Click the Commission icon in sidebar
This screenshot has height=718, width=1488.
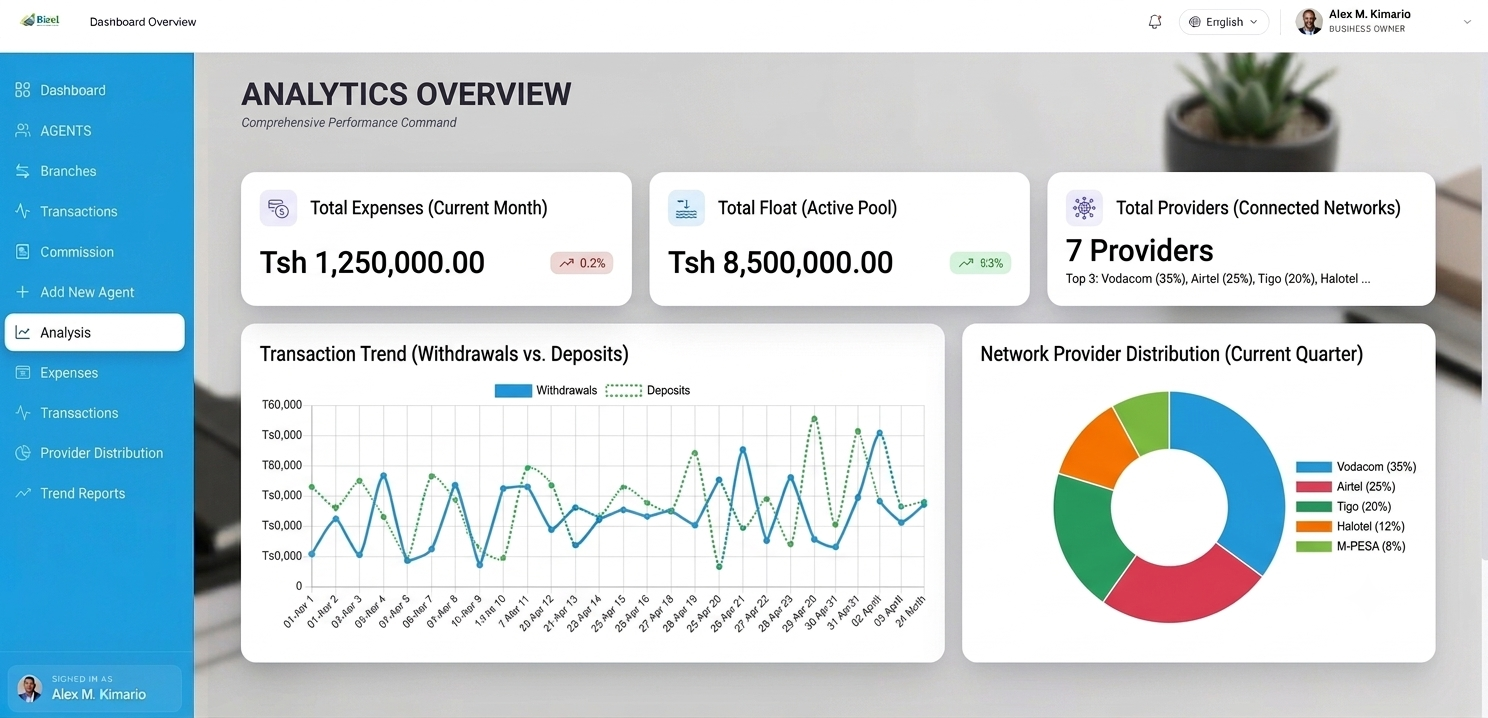[x=23, y=252]
